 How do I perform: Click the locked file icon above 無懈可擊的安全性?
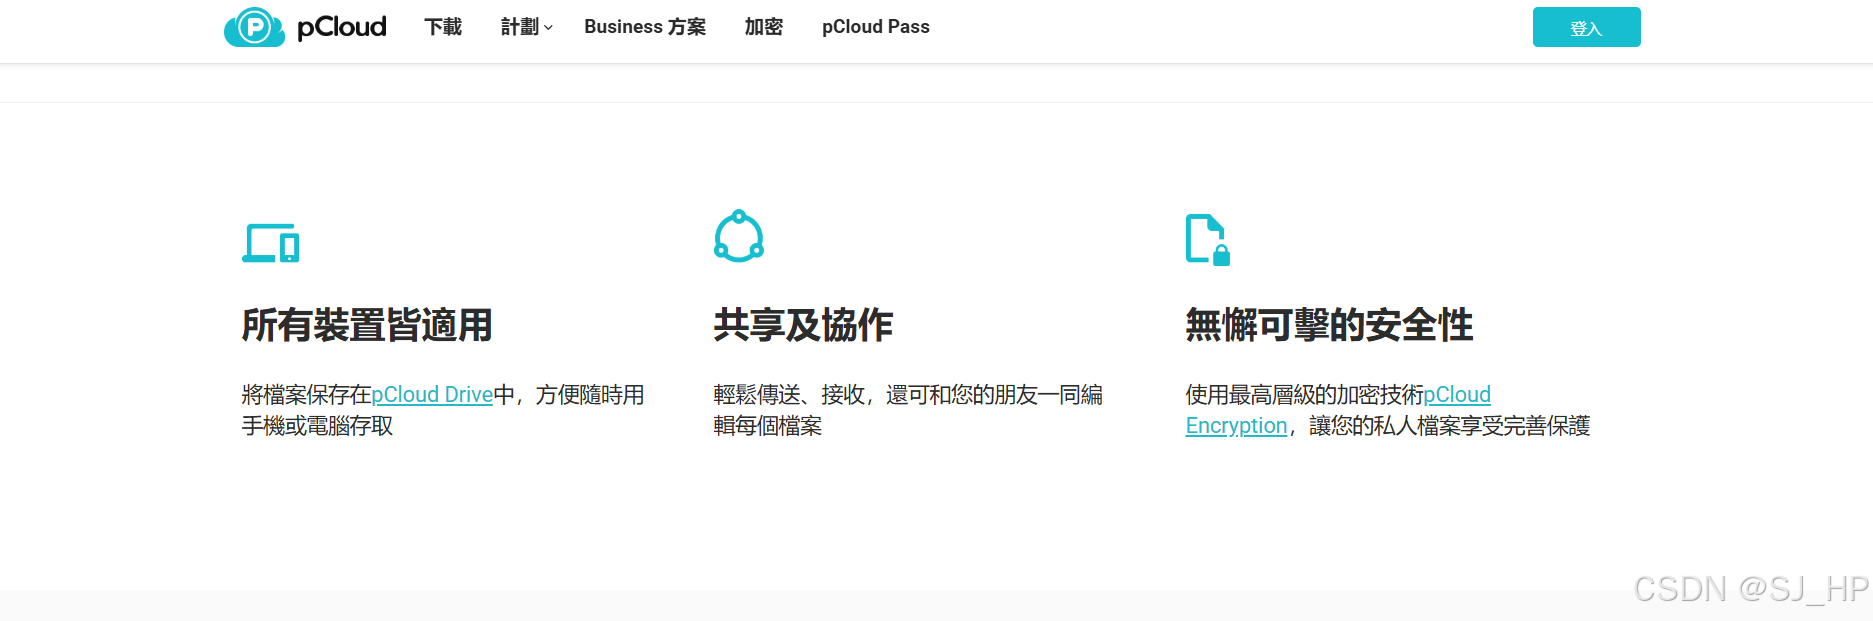1207,240
